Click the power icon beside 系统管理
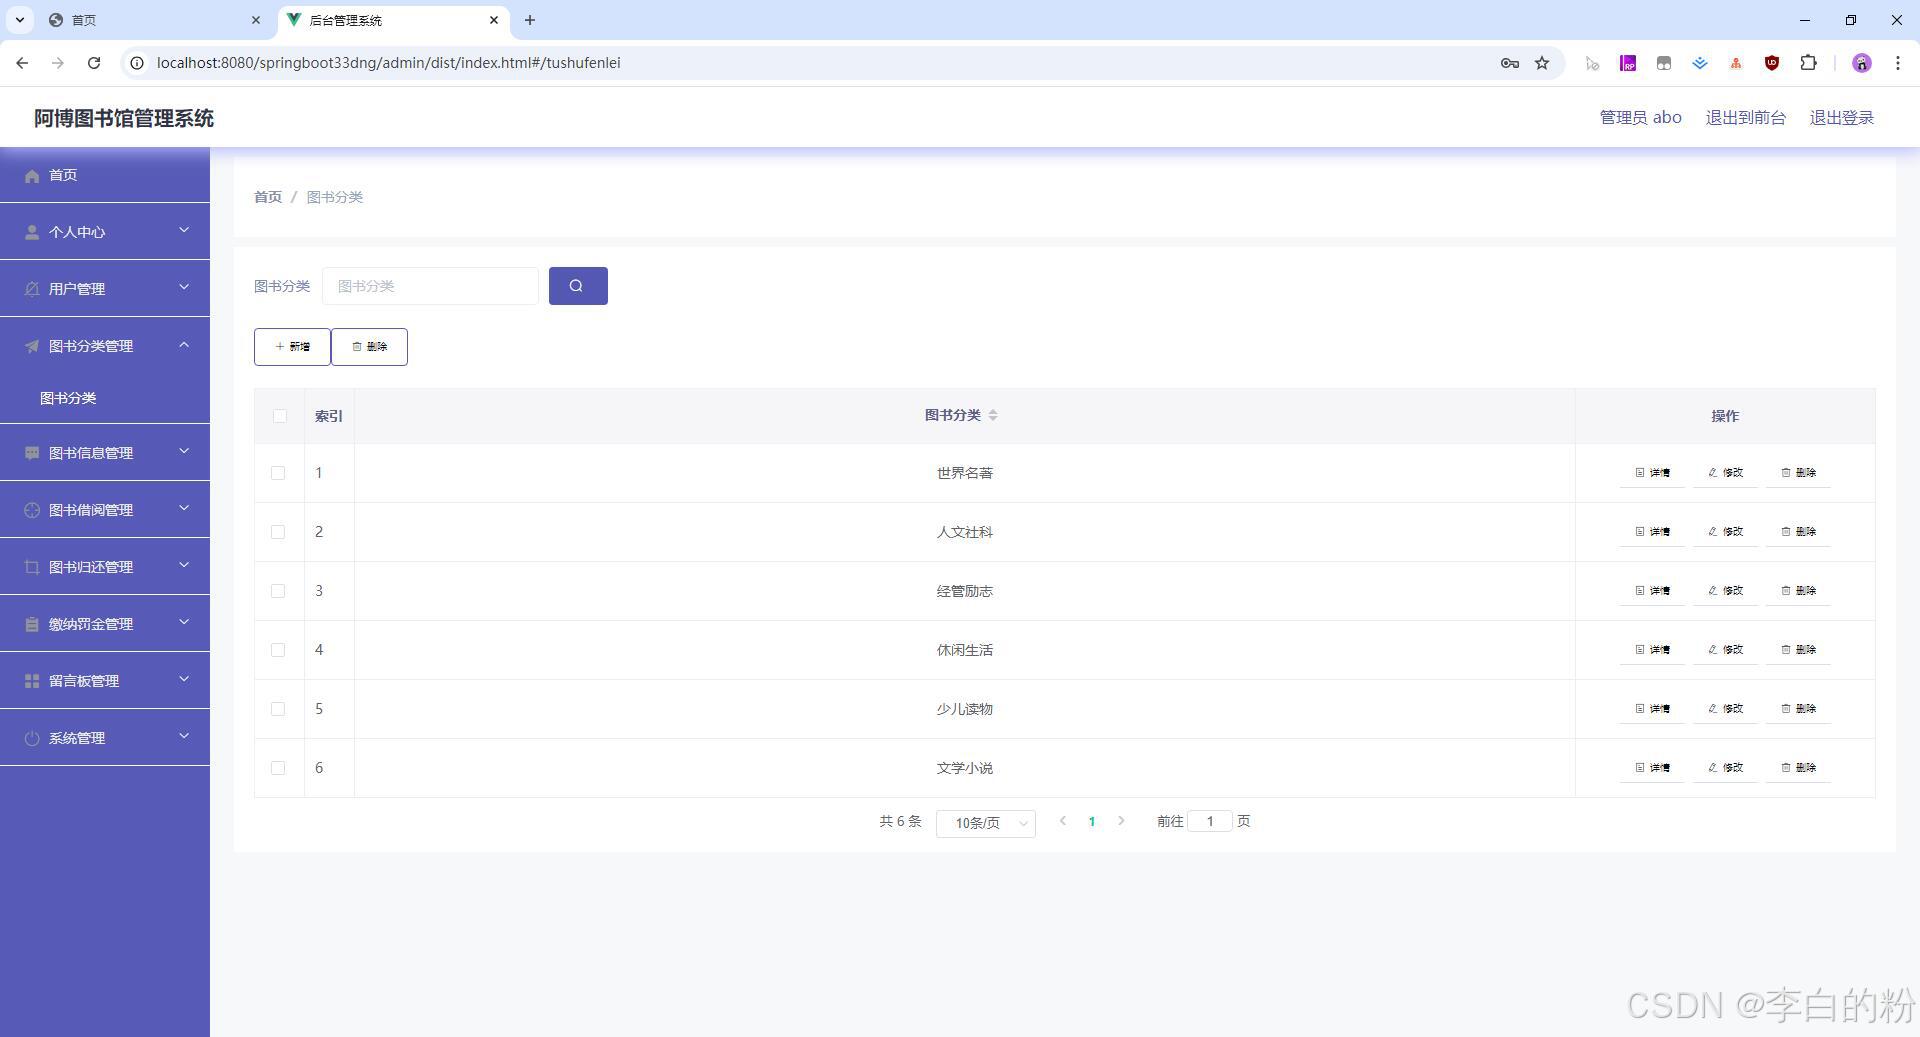 [32, 738]
